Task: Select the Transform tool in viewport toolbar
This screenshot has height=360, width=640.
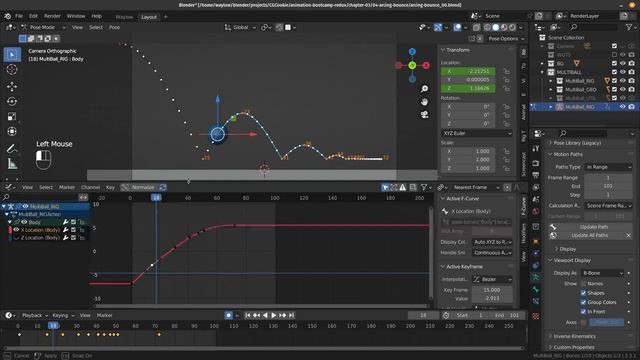Action: coord(12,131)
